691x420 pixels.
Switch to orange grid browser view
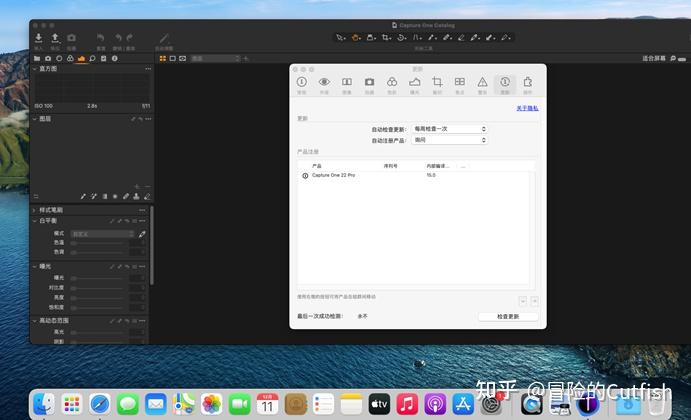coord(163,58)
